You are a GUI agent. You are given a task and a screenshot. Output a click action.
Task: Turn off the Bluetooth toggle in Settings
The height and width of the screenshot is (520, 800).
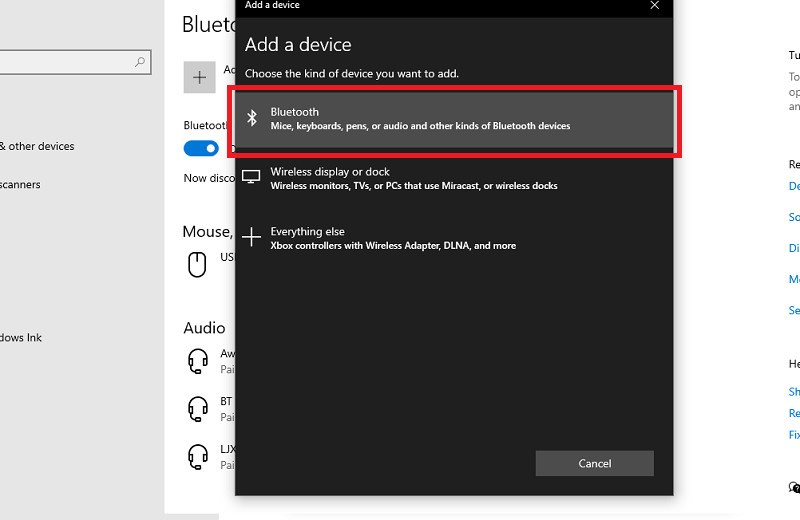tap(201, 148)
